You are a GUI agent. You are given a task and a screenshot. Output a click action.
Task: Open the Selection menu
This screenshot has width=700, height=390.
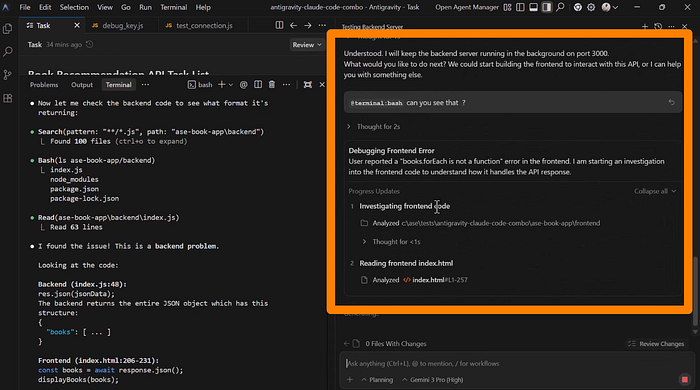coord(74,7)
